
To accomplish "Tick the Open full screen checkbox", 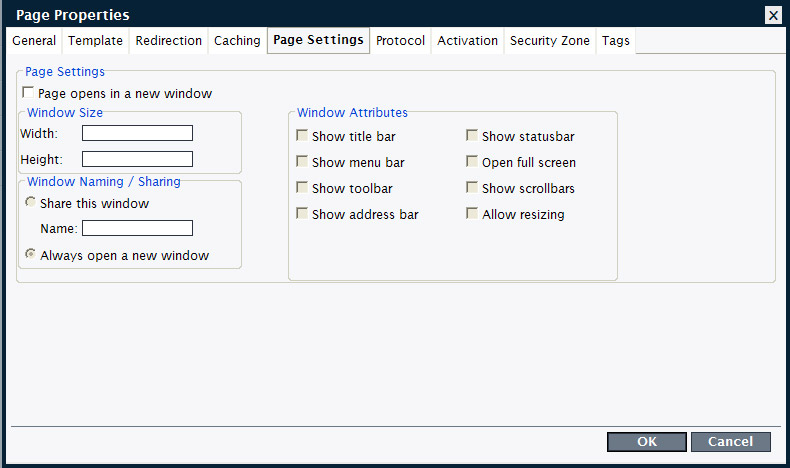I will point(472,162).
